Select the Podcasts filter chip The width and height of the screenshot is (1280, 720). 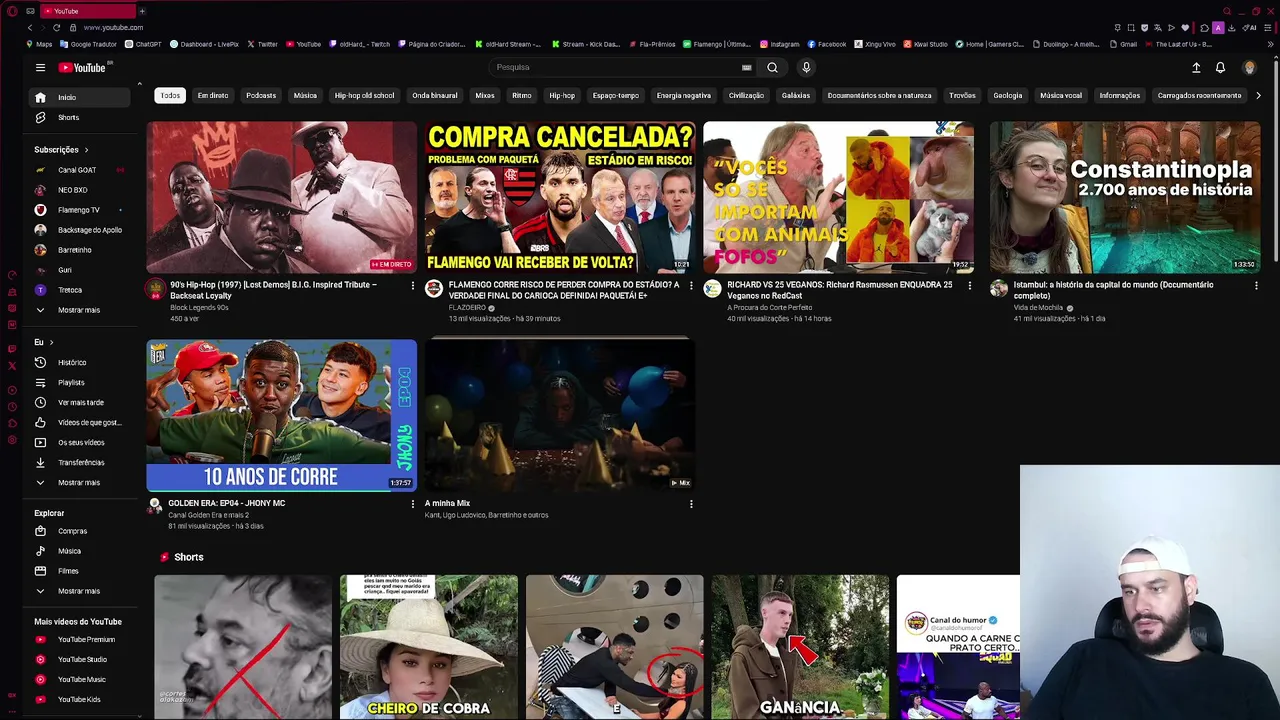pyautogui.click(x=261, y=95)
